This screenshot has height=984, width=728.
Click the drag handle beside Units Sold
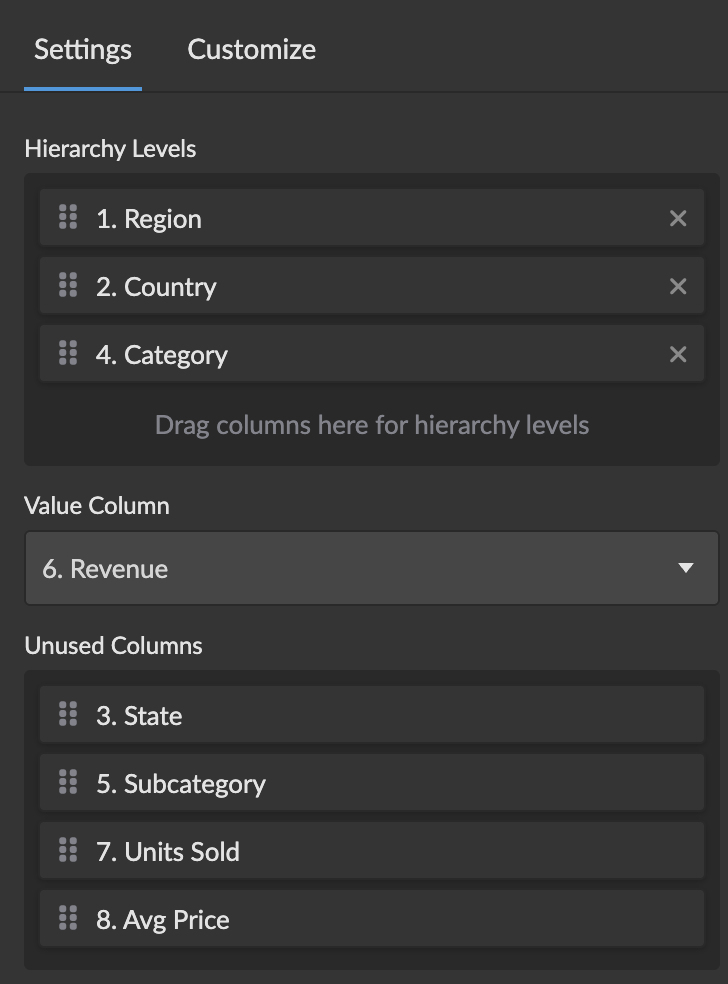coord(68,851)
